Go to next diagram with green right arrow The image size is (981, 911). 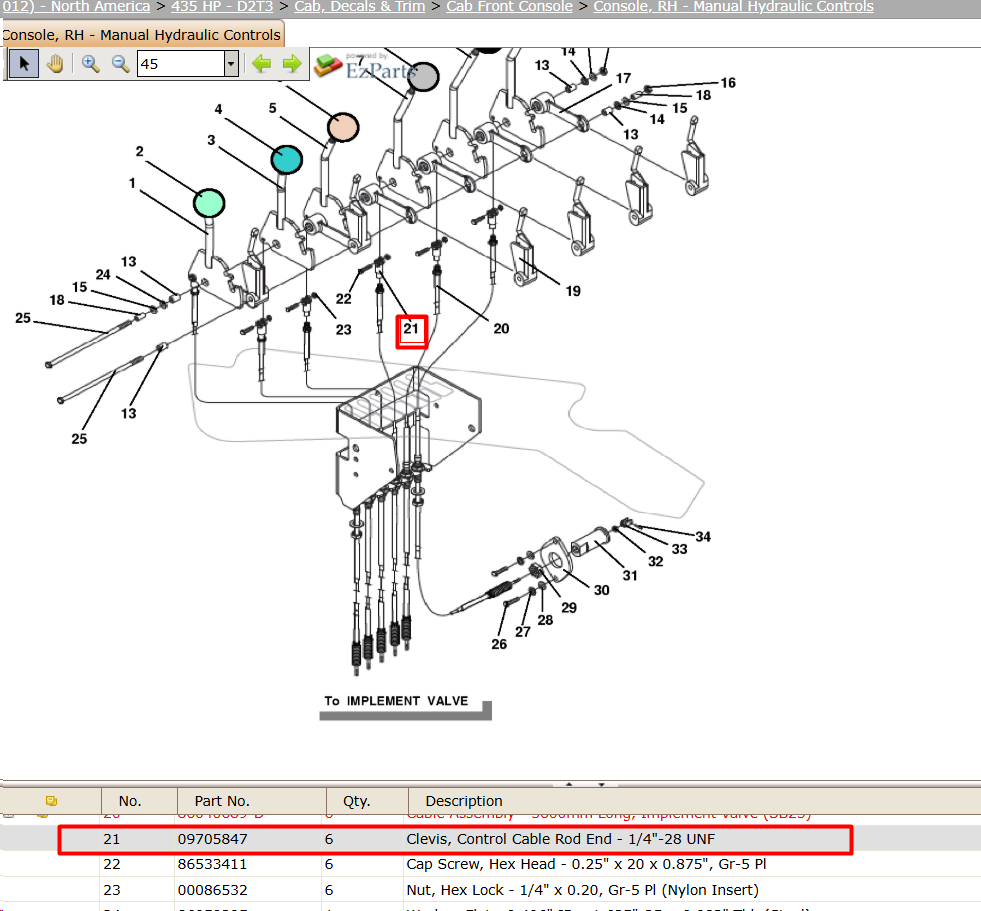click(292, 64)
